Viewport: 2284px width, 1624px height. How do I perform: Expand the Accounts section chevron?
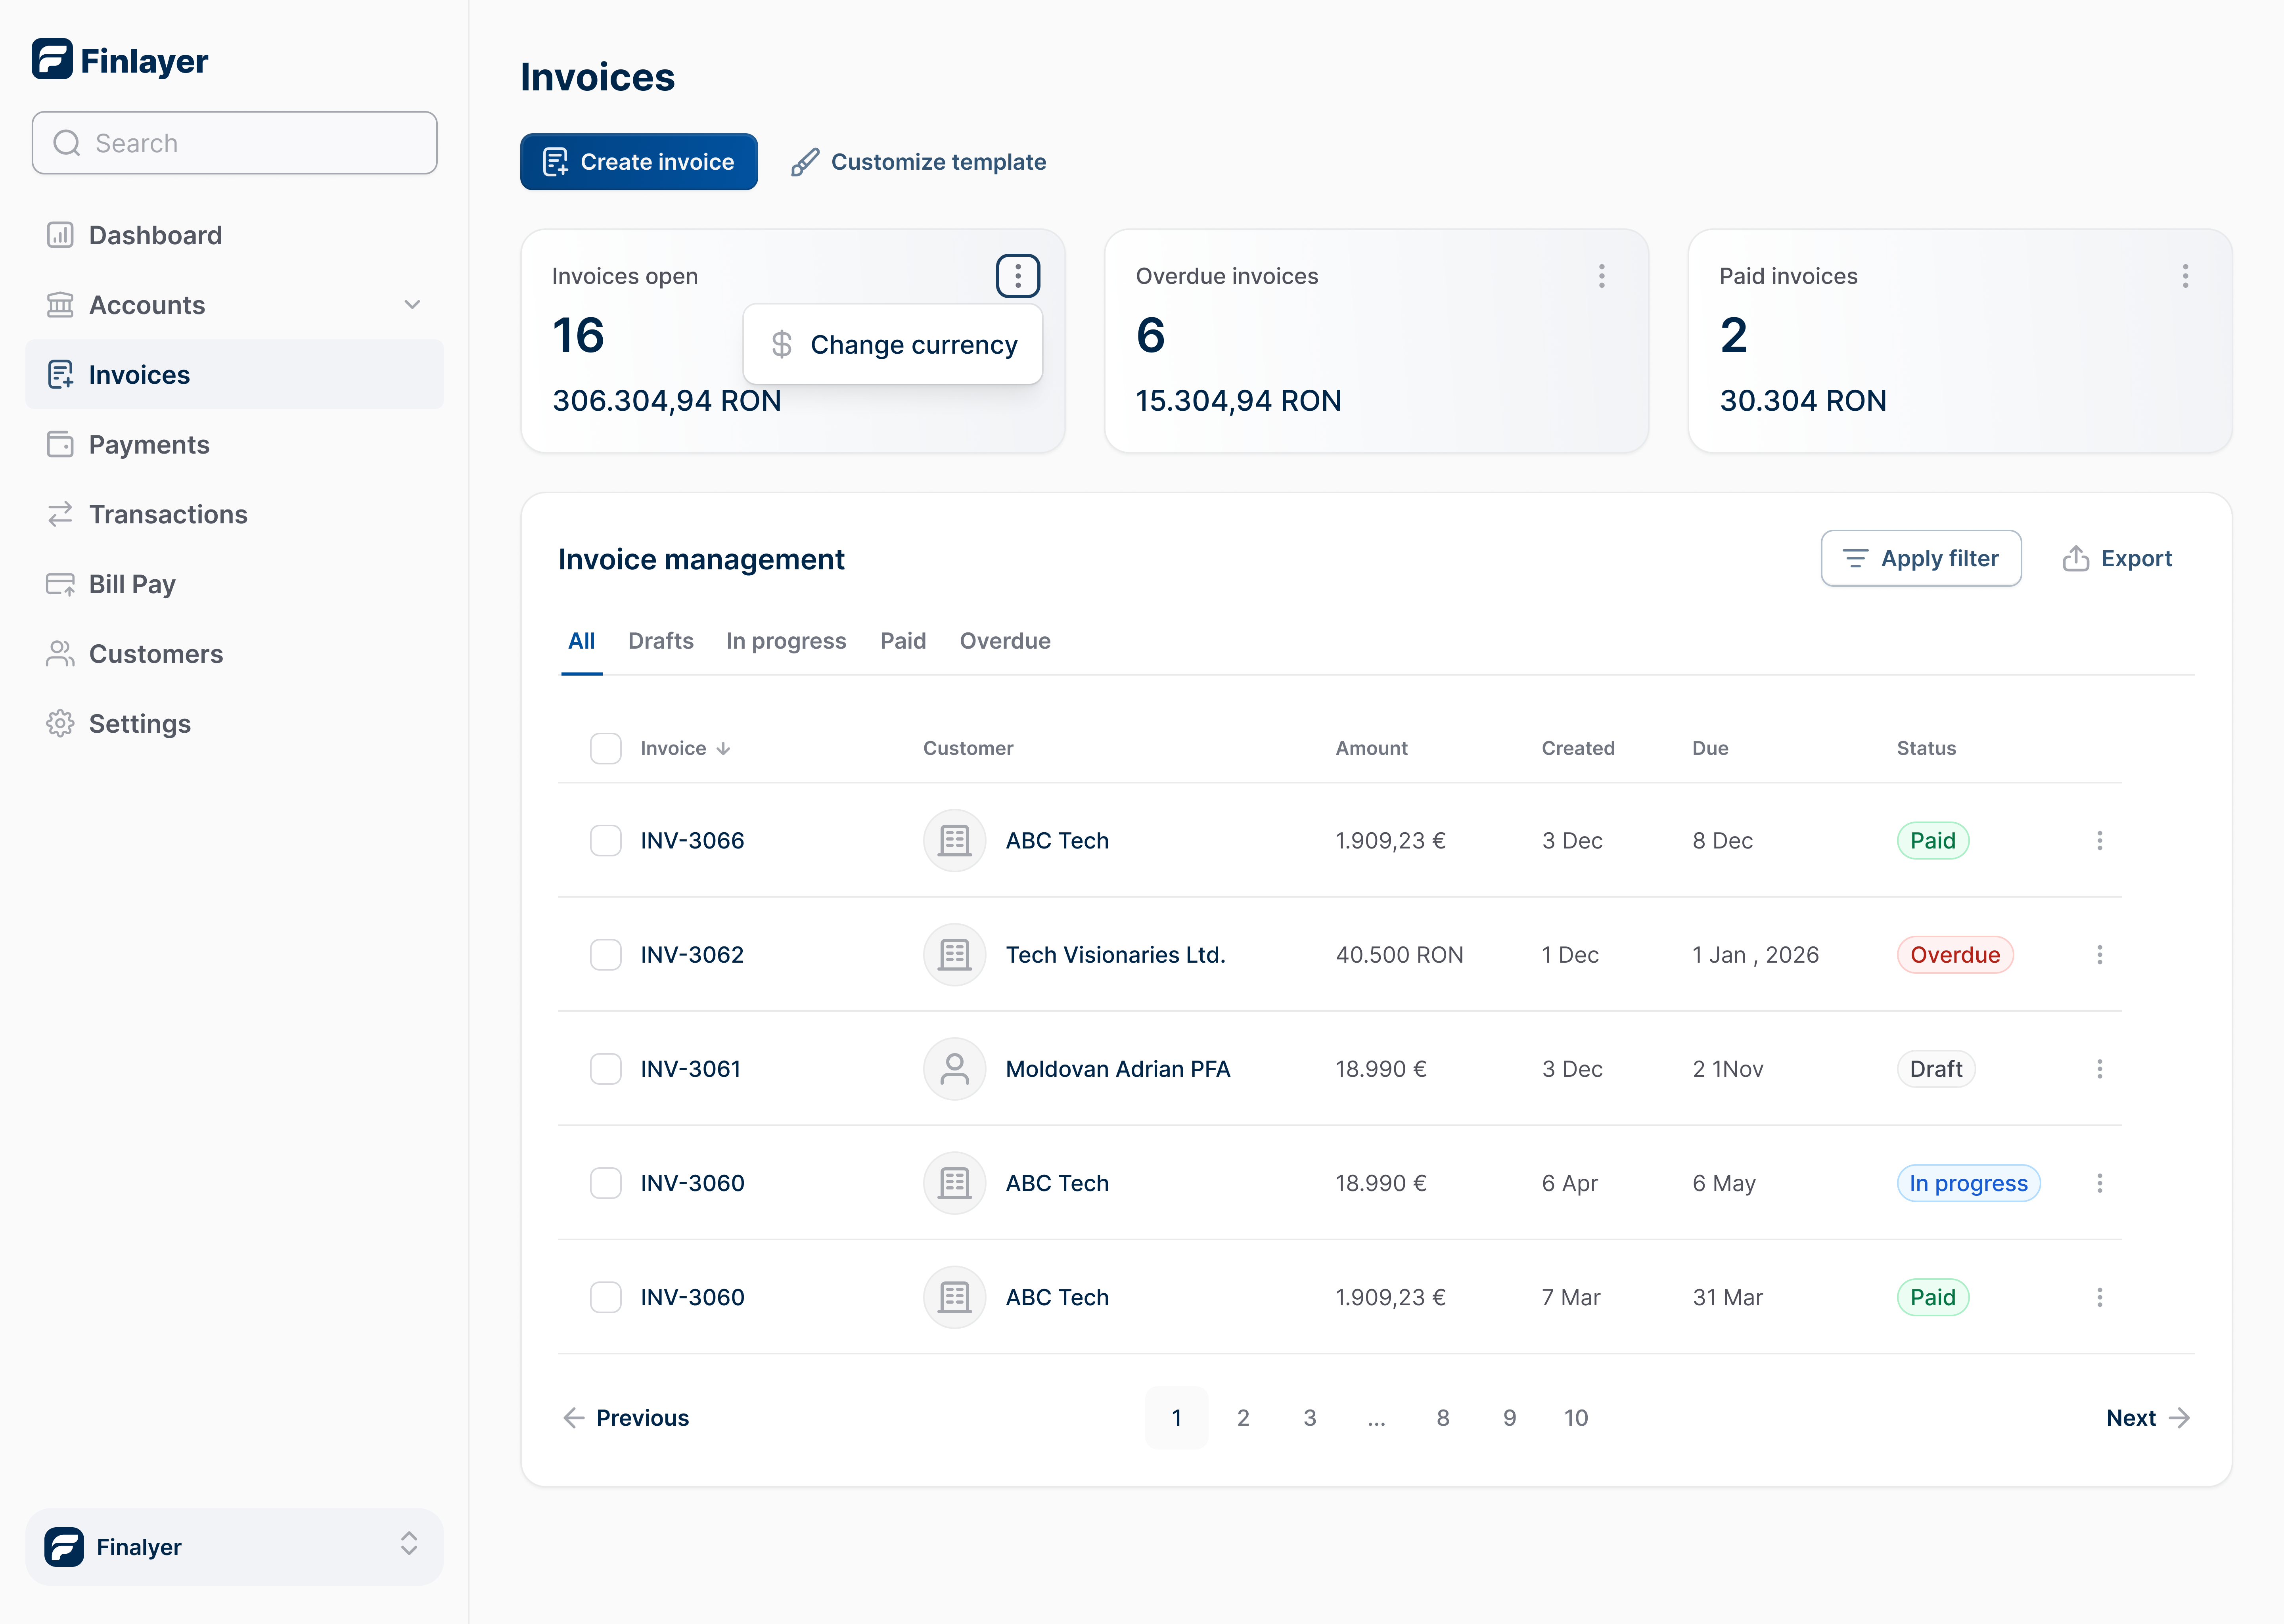(412, 304)
